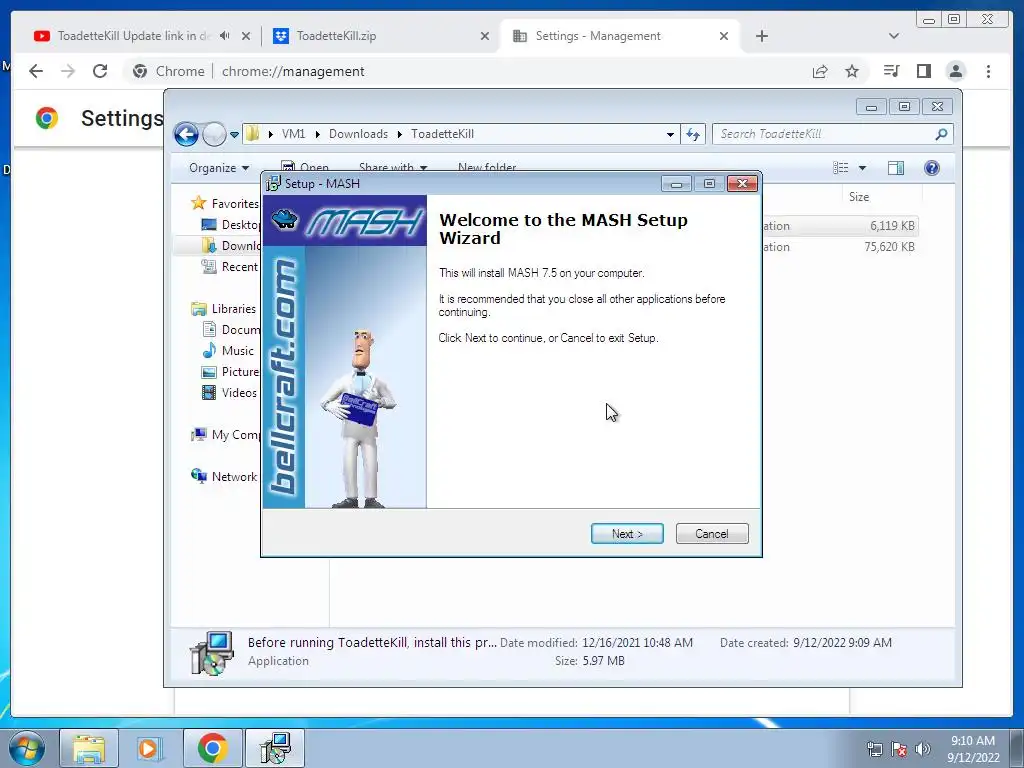Change Explorer view icon
This screenshot has height=768, width=1024.
(840, 168)
